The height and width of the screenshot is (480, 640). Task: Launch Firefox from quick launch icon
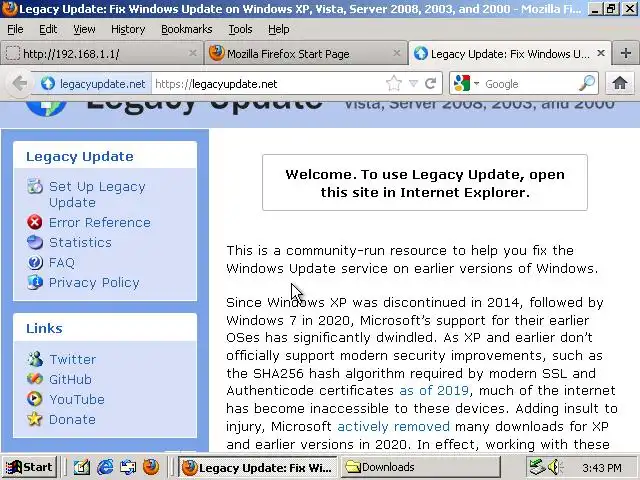coord(151,467)
